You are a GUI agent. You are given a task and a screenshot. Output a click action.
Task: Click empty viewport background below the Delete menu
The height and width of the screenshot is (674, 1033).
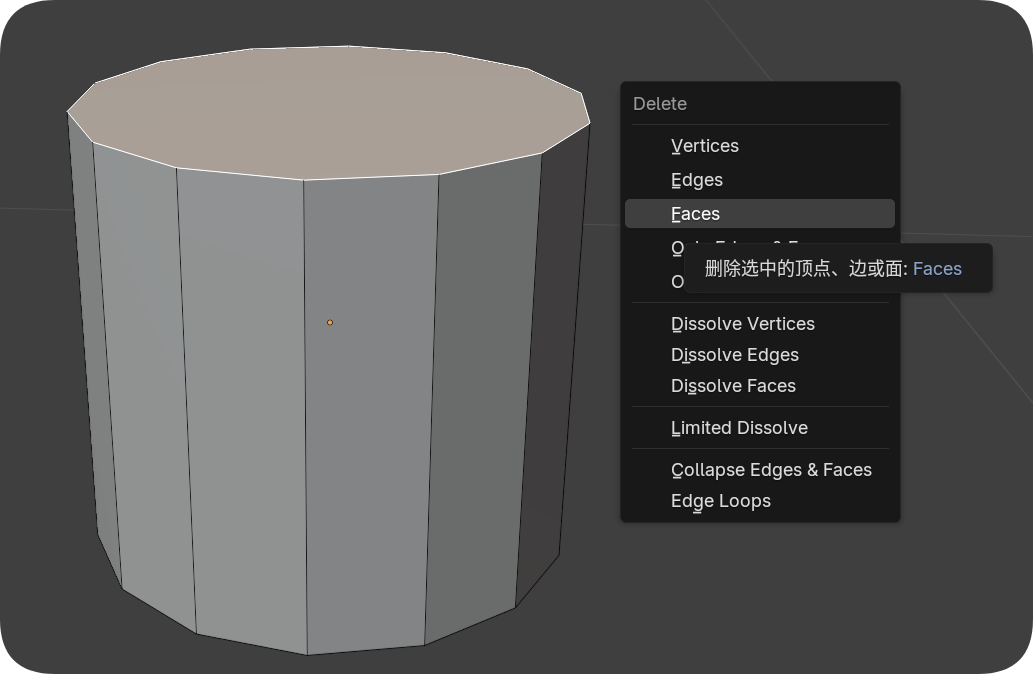click(x=780, y=600)
